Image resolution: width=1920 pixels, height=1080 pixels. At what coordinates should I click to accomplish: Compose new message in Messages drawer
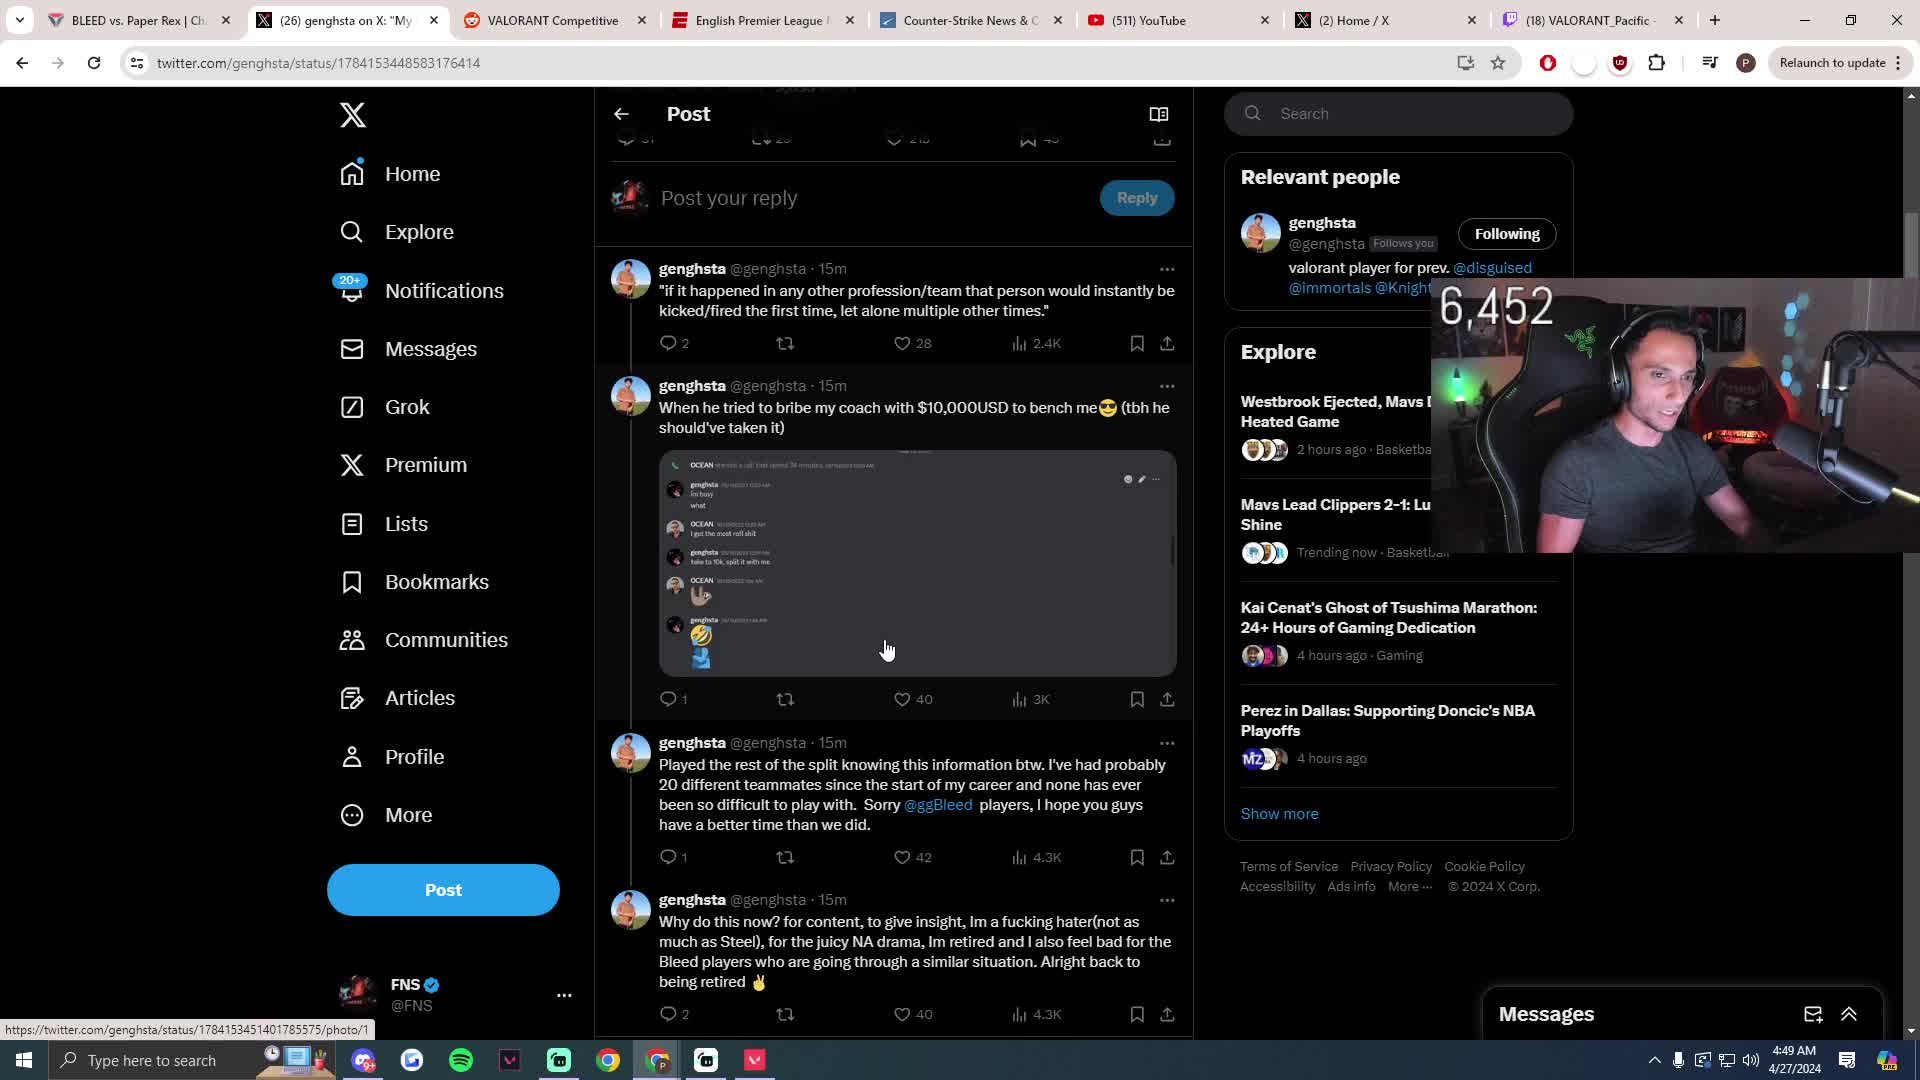[1813, 1014]
